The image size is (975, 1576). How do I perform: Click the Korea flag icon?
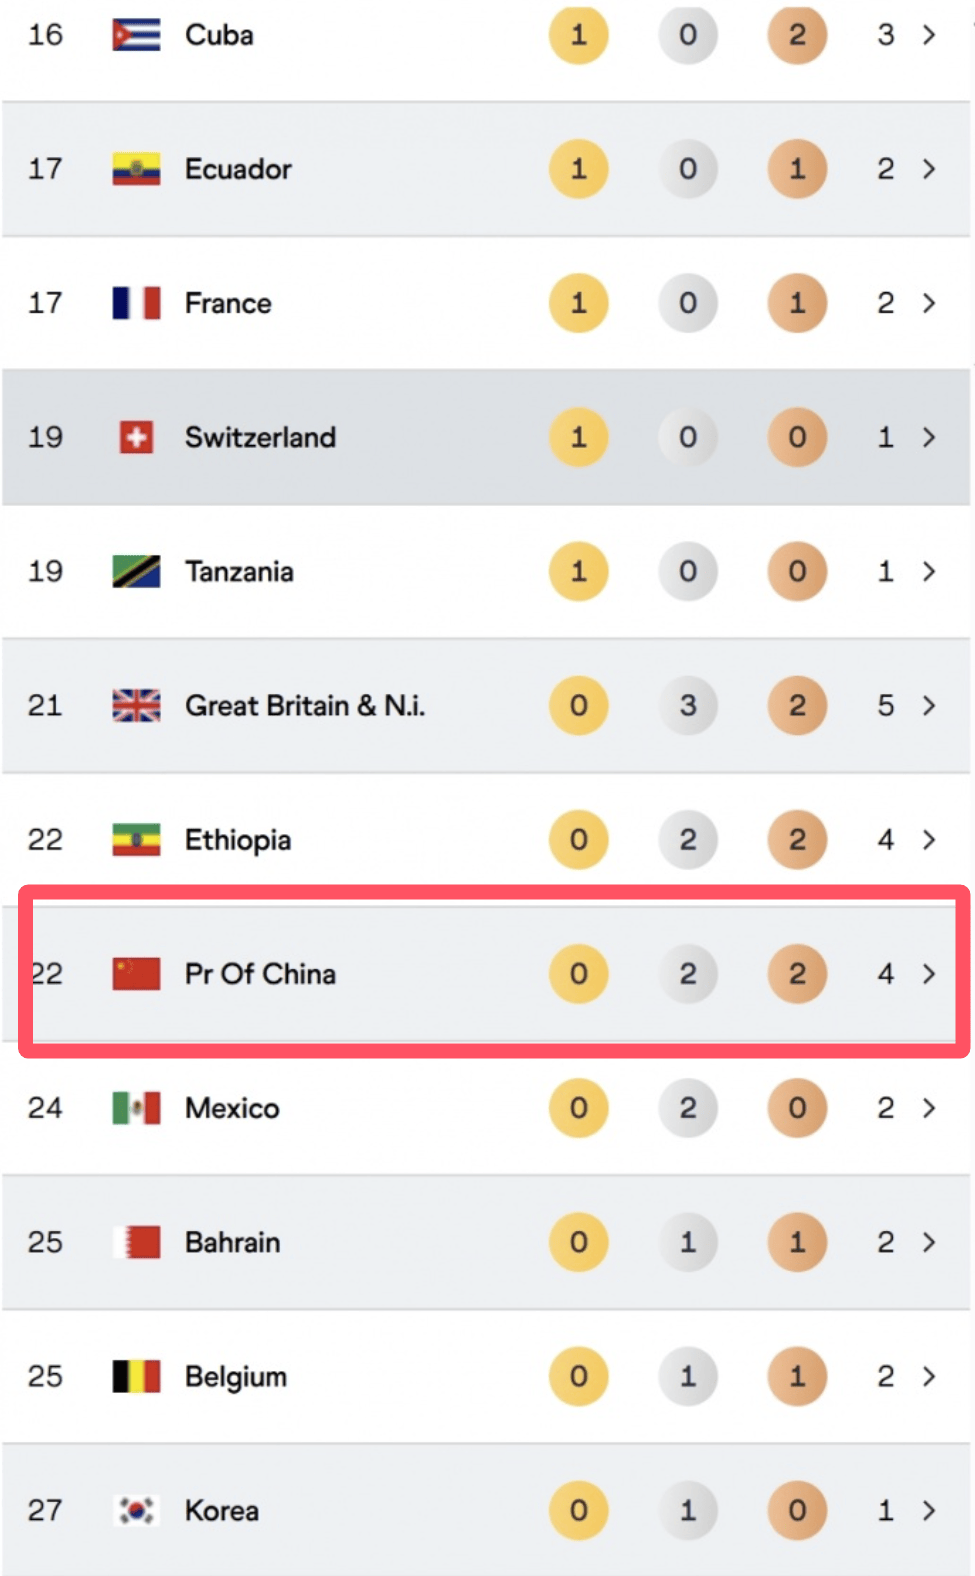pos(136,1510)
